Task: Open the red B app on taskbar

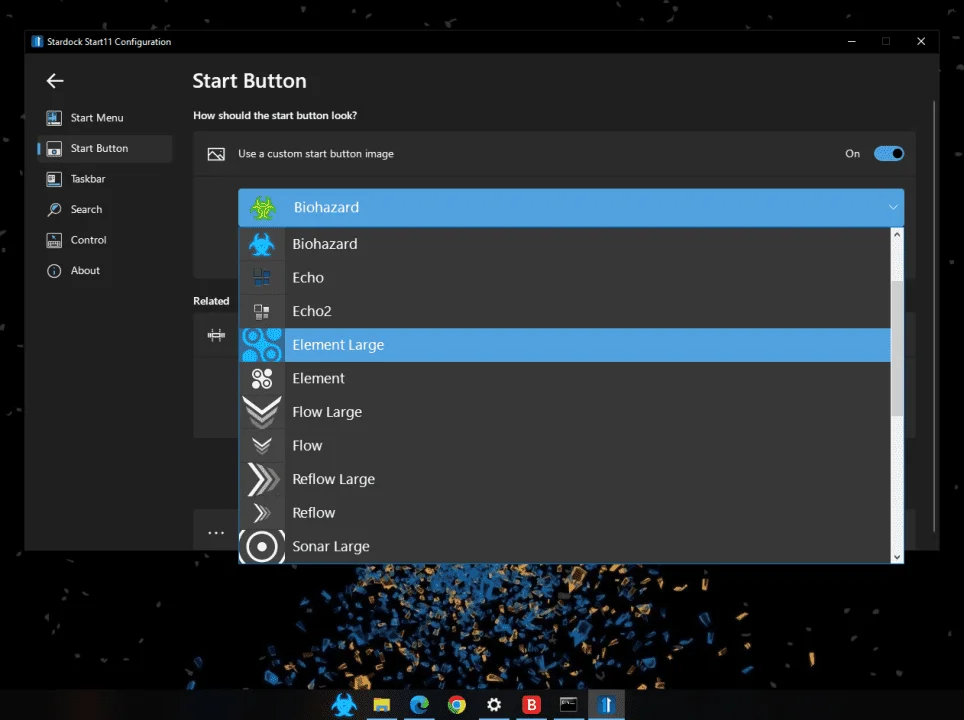Action: point(532,705)
